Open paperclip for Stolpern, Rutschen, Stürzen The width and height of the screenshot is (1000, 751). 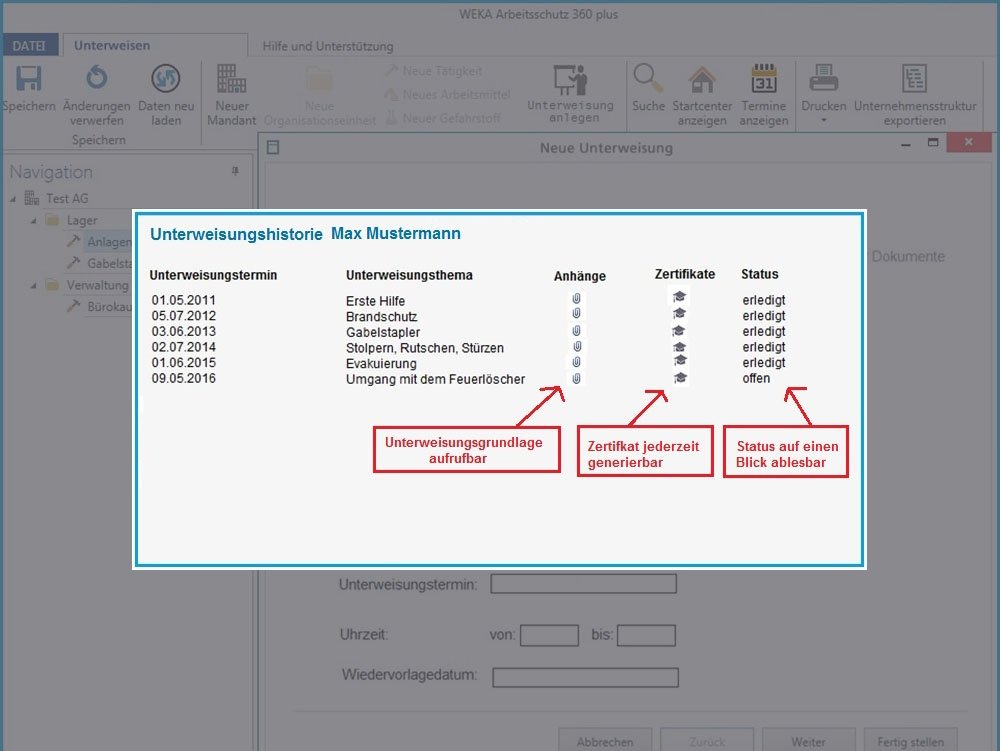[x=577, y=346]
